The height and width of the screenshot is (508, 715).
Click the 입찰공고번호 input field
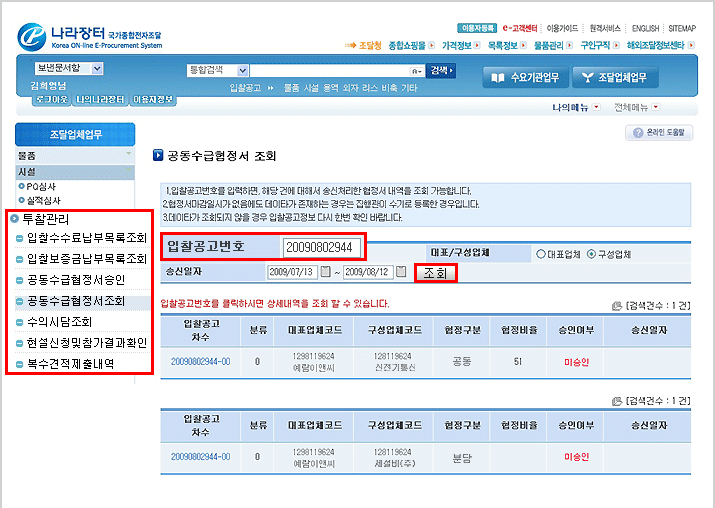320,246
